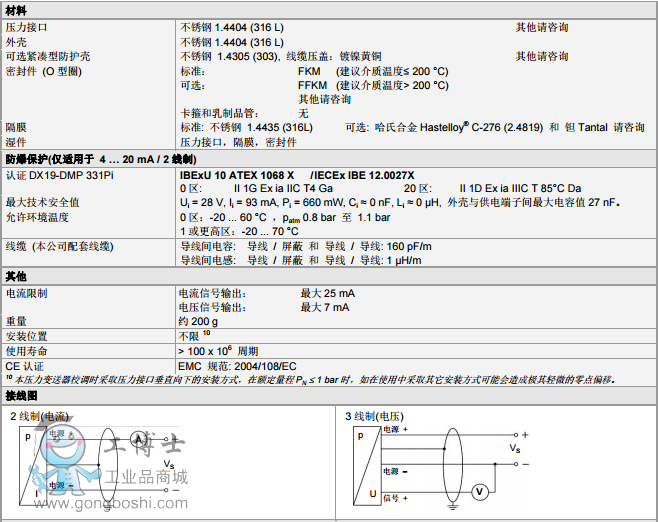Click the shield ellipse in the 3-wire diagram
Image resolution: width=658 pixels, height=522 pixels.
[442, 463]
